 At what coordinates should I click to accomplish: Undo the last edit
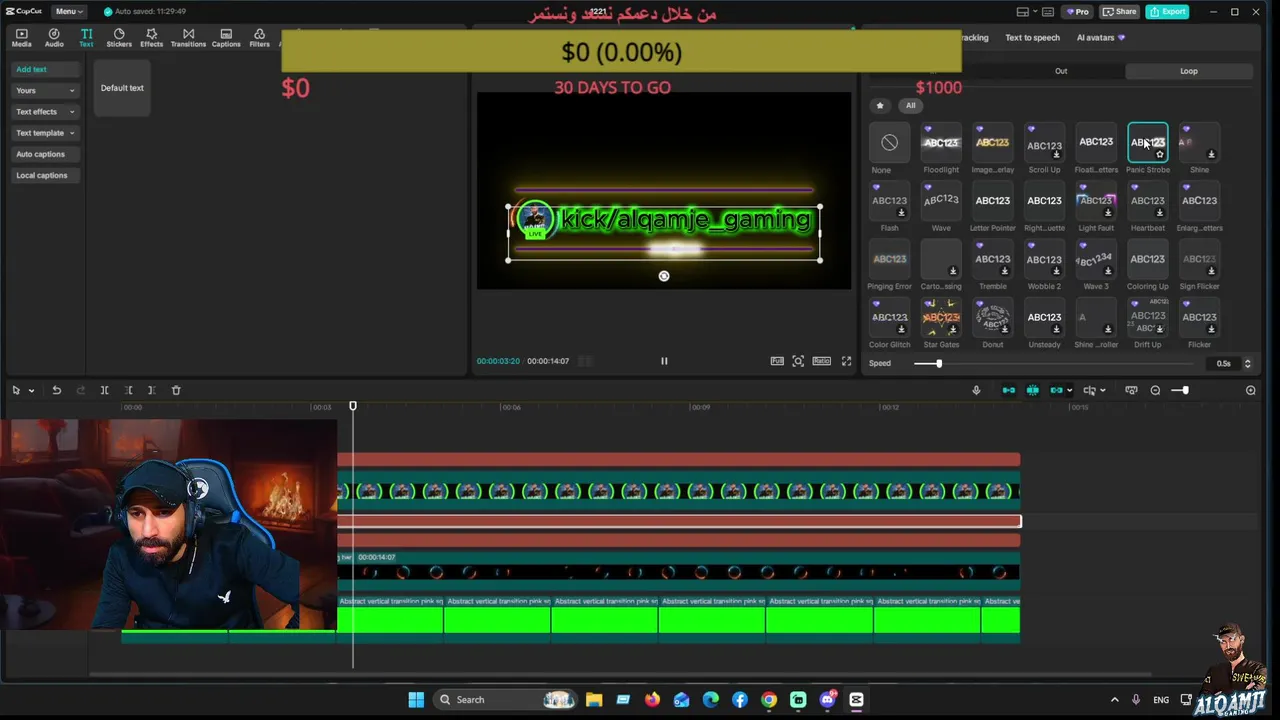coord(56,390)
